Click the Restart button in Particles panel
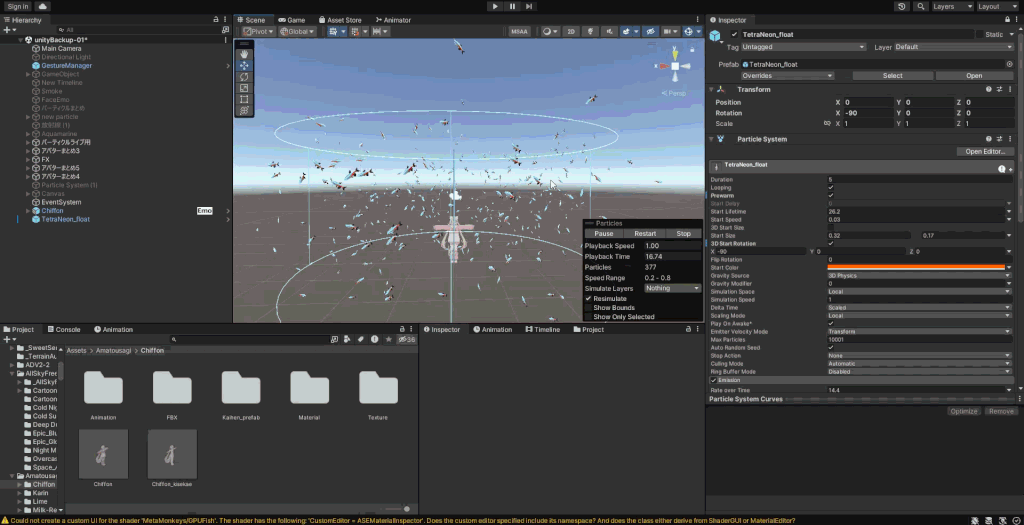The height and width of the screenshot is (525, 1024). (645, 233)
